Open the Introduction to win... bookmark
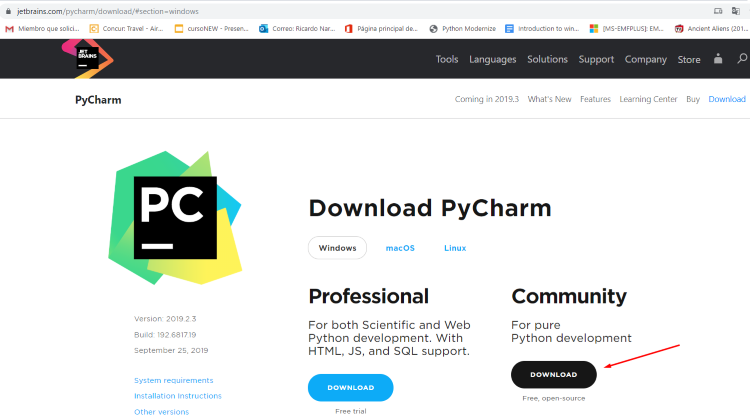Viewport: 750px width, 415px height. 542,29
